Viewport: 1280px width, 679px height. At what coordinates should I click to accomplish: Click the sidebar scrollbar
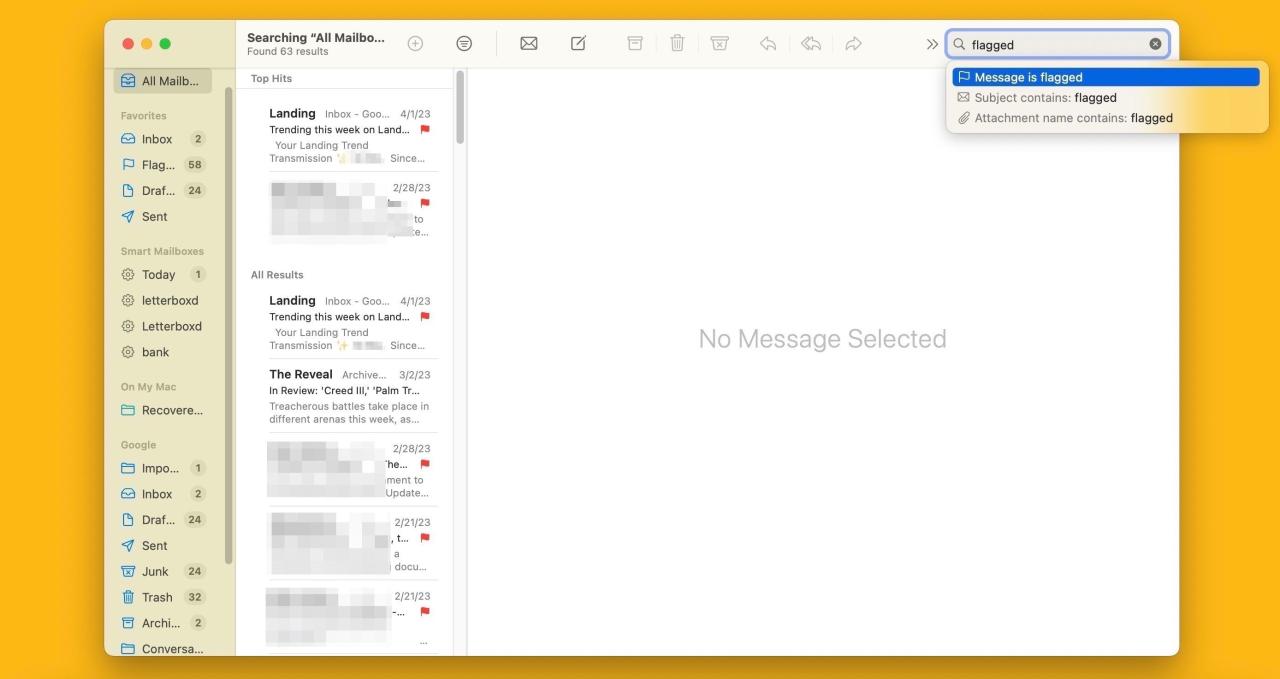(x=229, y=325)
